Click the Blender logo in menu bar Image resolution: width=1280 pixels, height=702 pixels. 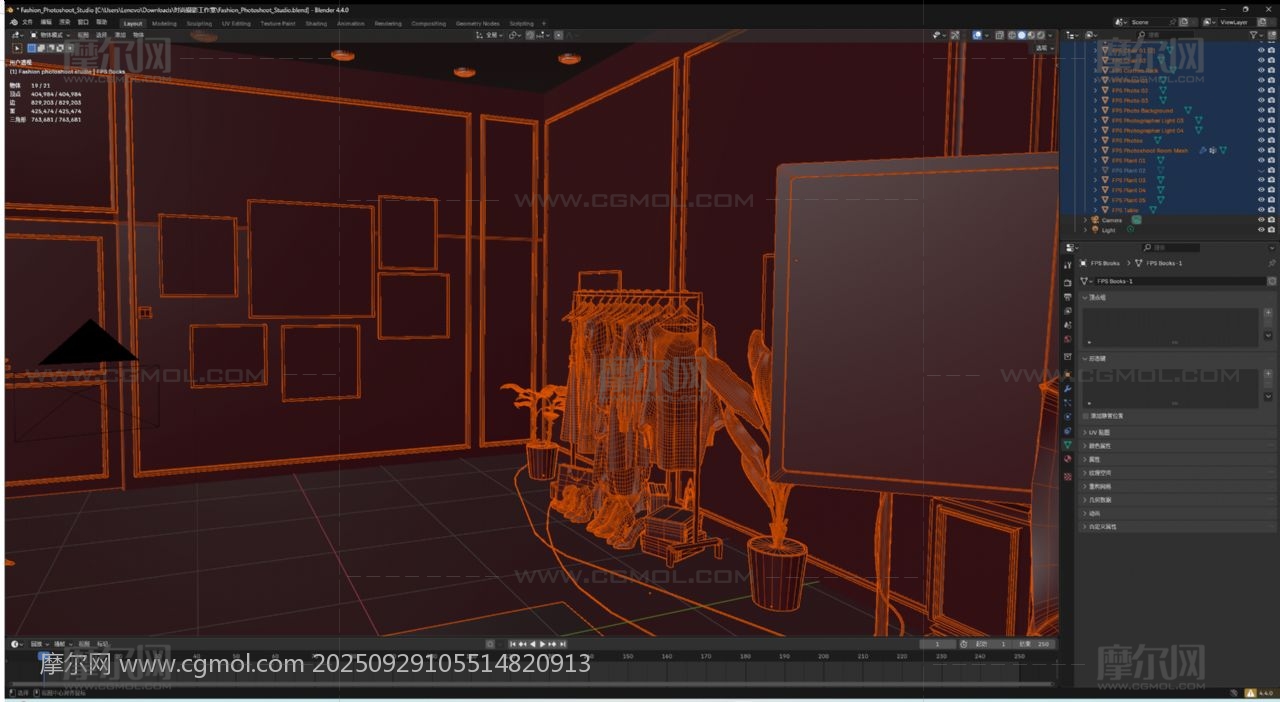pos(12,22)
